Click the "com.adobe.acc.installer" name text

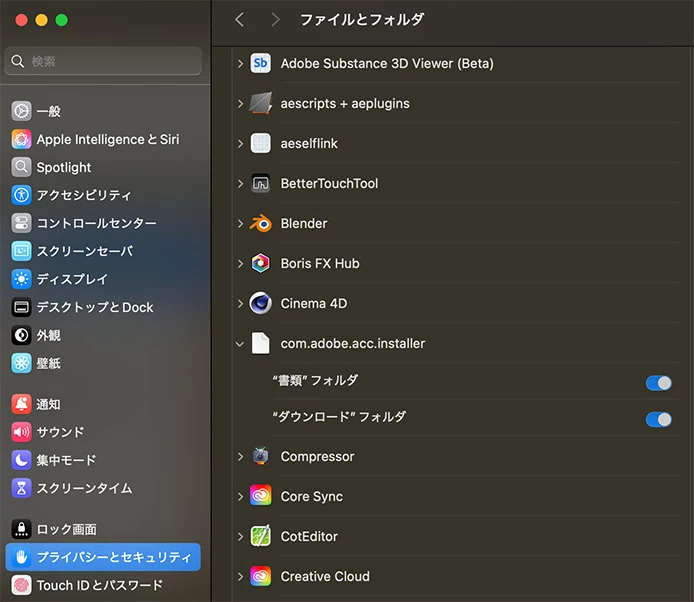pyautogui.click(x=353, y=343)
